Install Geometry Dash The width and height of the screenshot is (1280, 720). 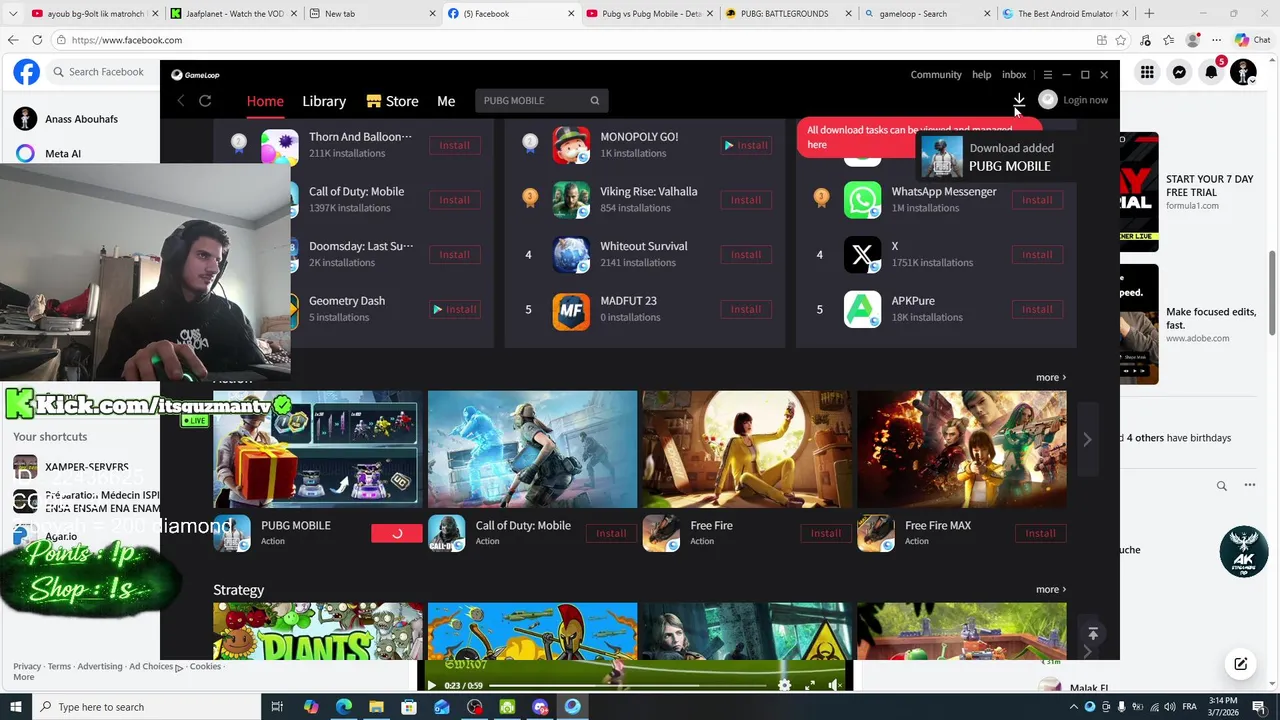[454, 310]
